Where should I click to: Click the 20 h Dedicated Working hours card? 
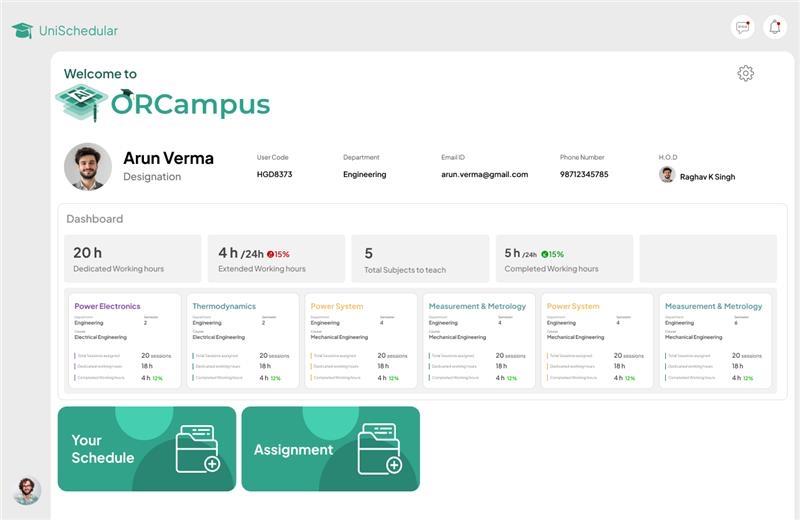pos(133,259)
